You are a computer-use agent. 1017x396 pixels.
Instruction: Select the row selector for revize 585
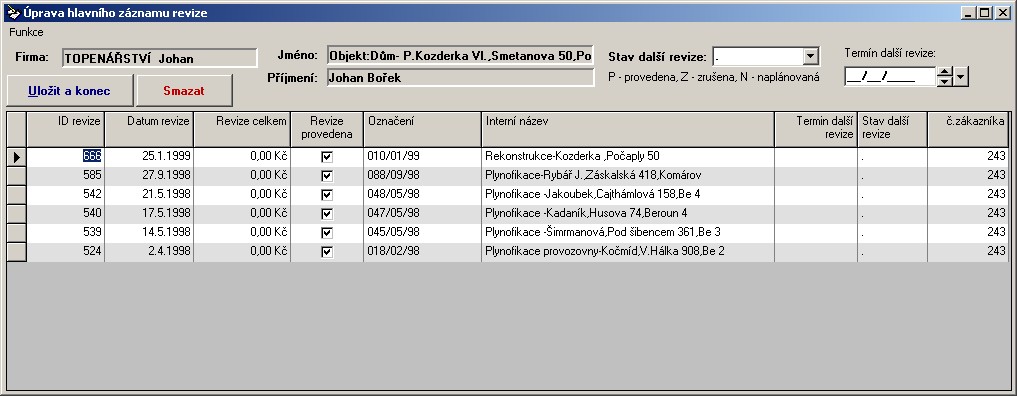click(17, 176)
